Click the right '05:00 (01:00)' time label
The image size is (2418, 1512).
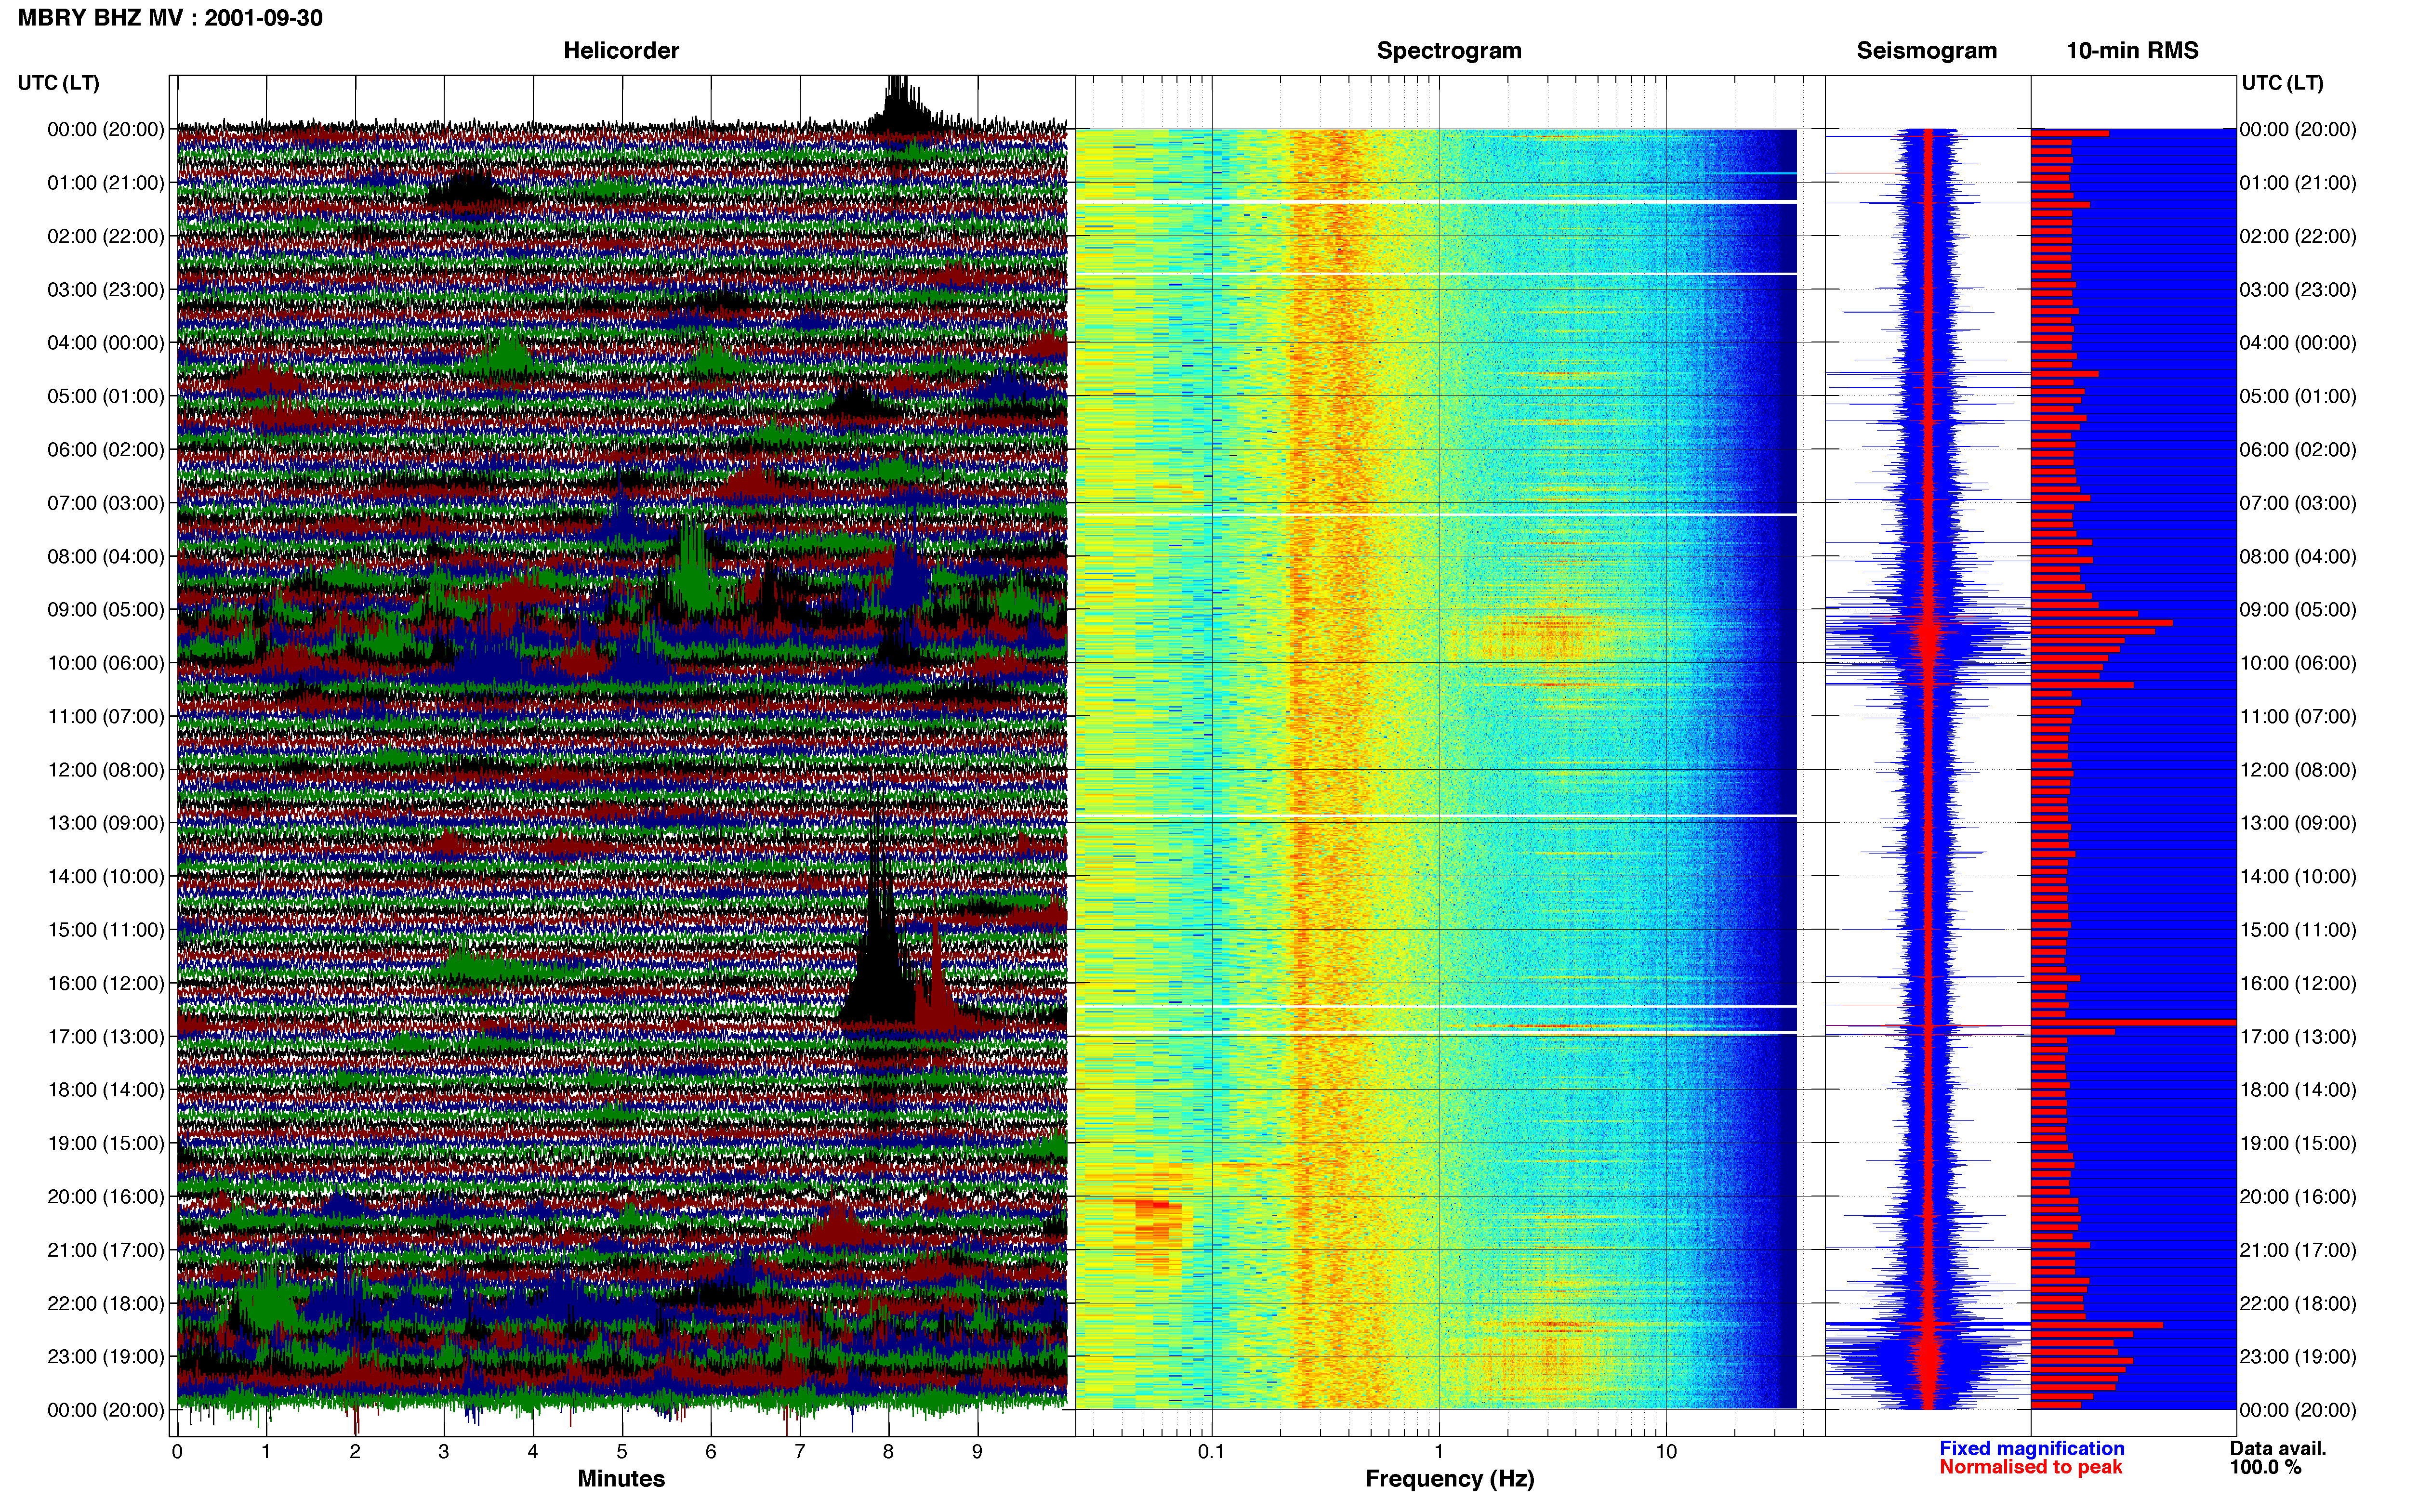[2298, 396]
